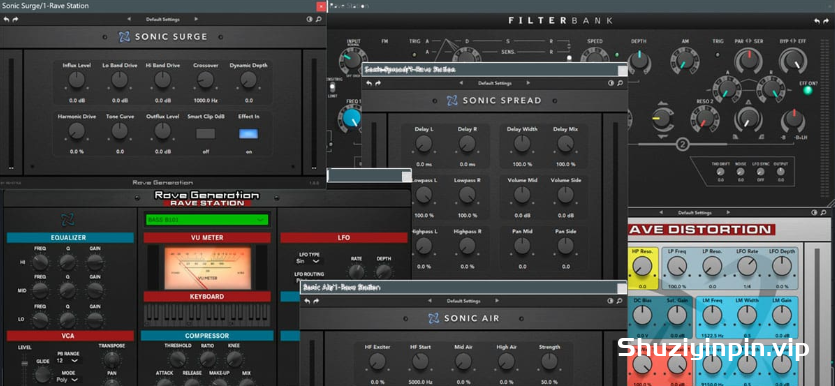Click undo arrow in Sonic Air toolbar
This screenshot has height=386, width=835.
coord(307,301)
